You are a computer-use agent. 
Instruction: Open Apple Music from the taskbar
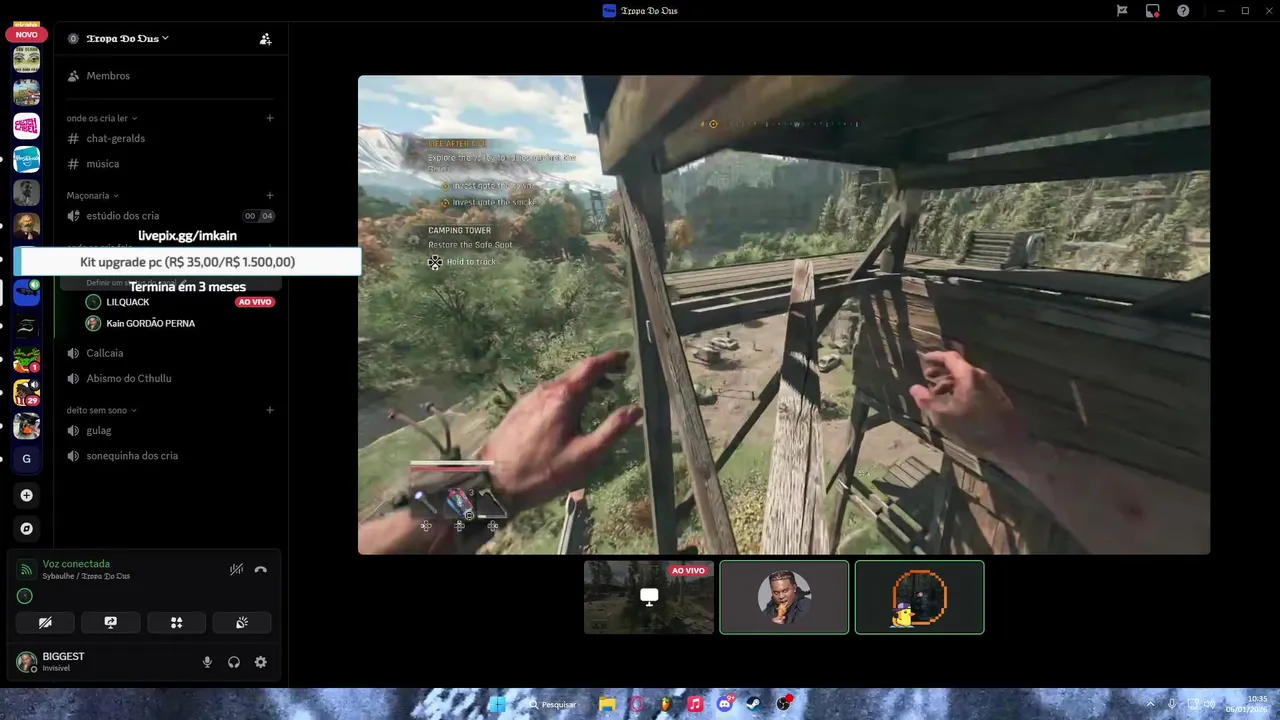coord(695,704)
